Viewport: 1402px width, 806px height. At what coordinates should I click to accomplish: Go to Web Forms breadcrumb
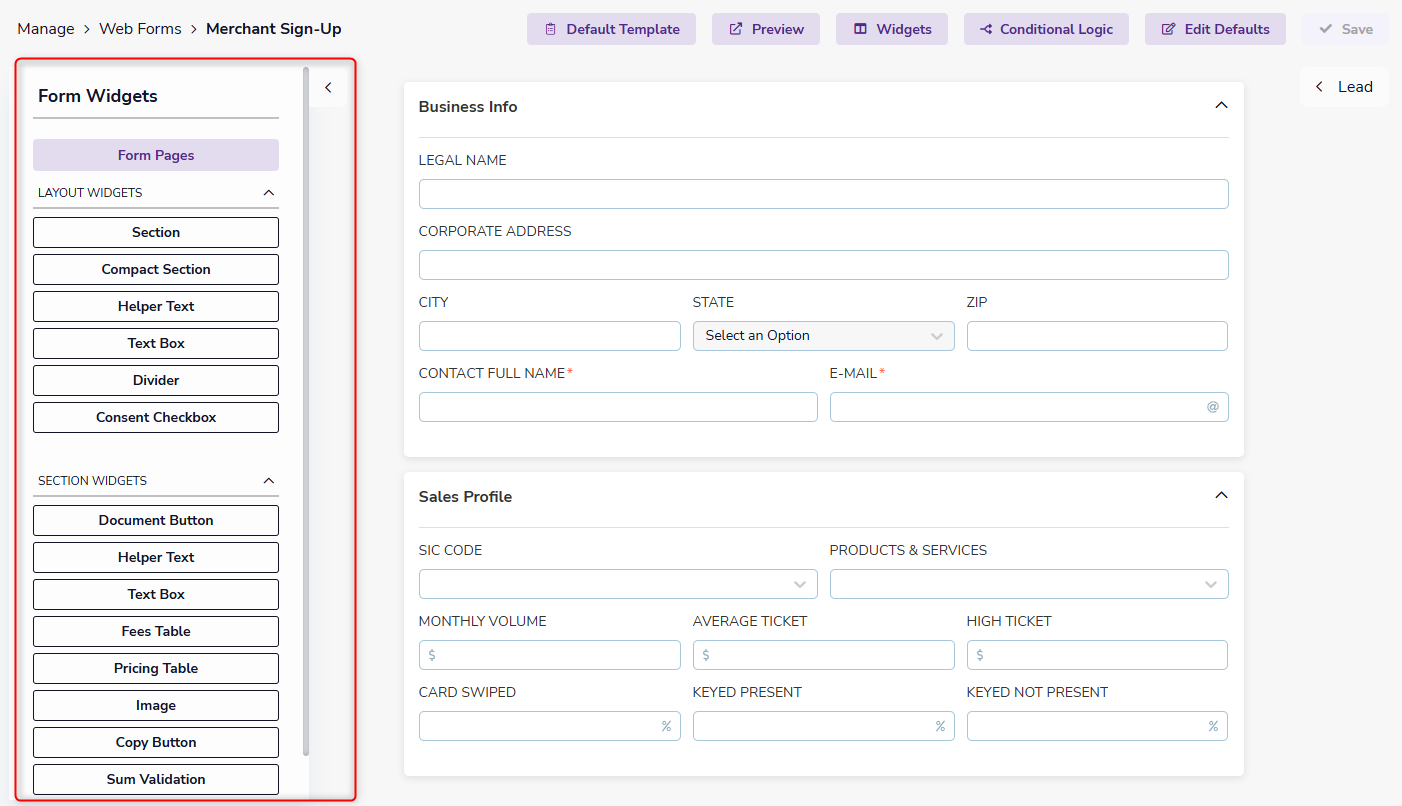[140, 29]
